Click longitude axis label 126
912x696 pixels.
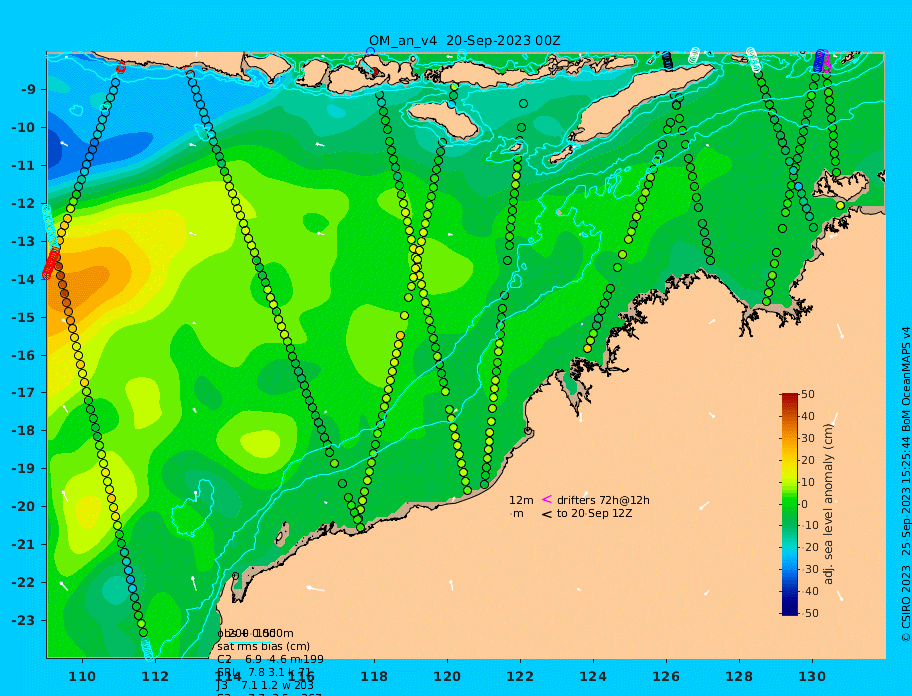(x=666, y=676)
